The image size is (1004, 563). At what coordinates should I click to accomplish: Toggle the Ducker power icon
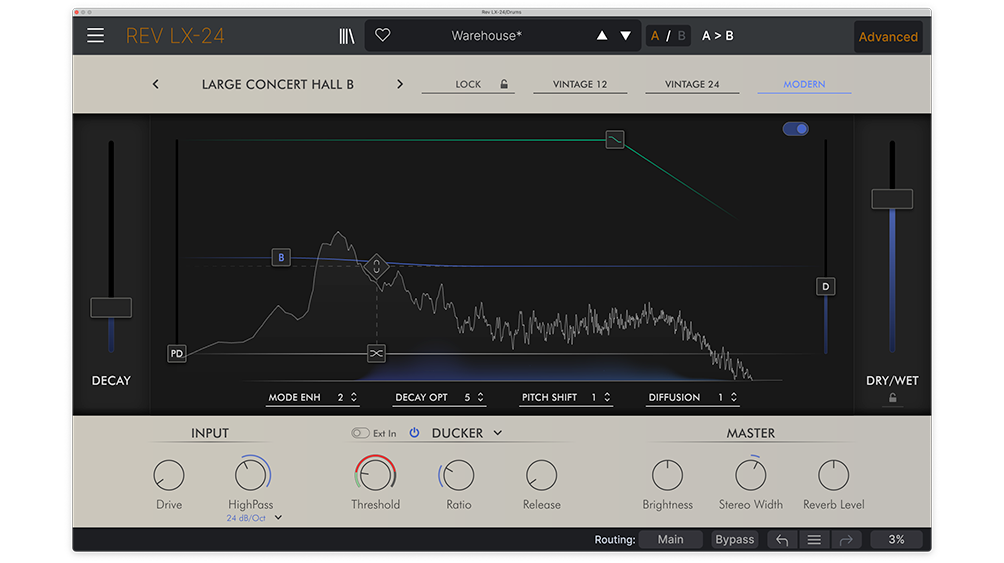click(x=414, y=433)
